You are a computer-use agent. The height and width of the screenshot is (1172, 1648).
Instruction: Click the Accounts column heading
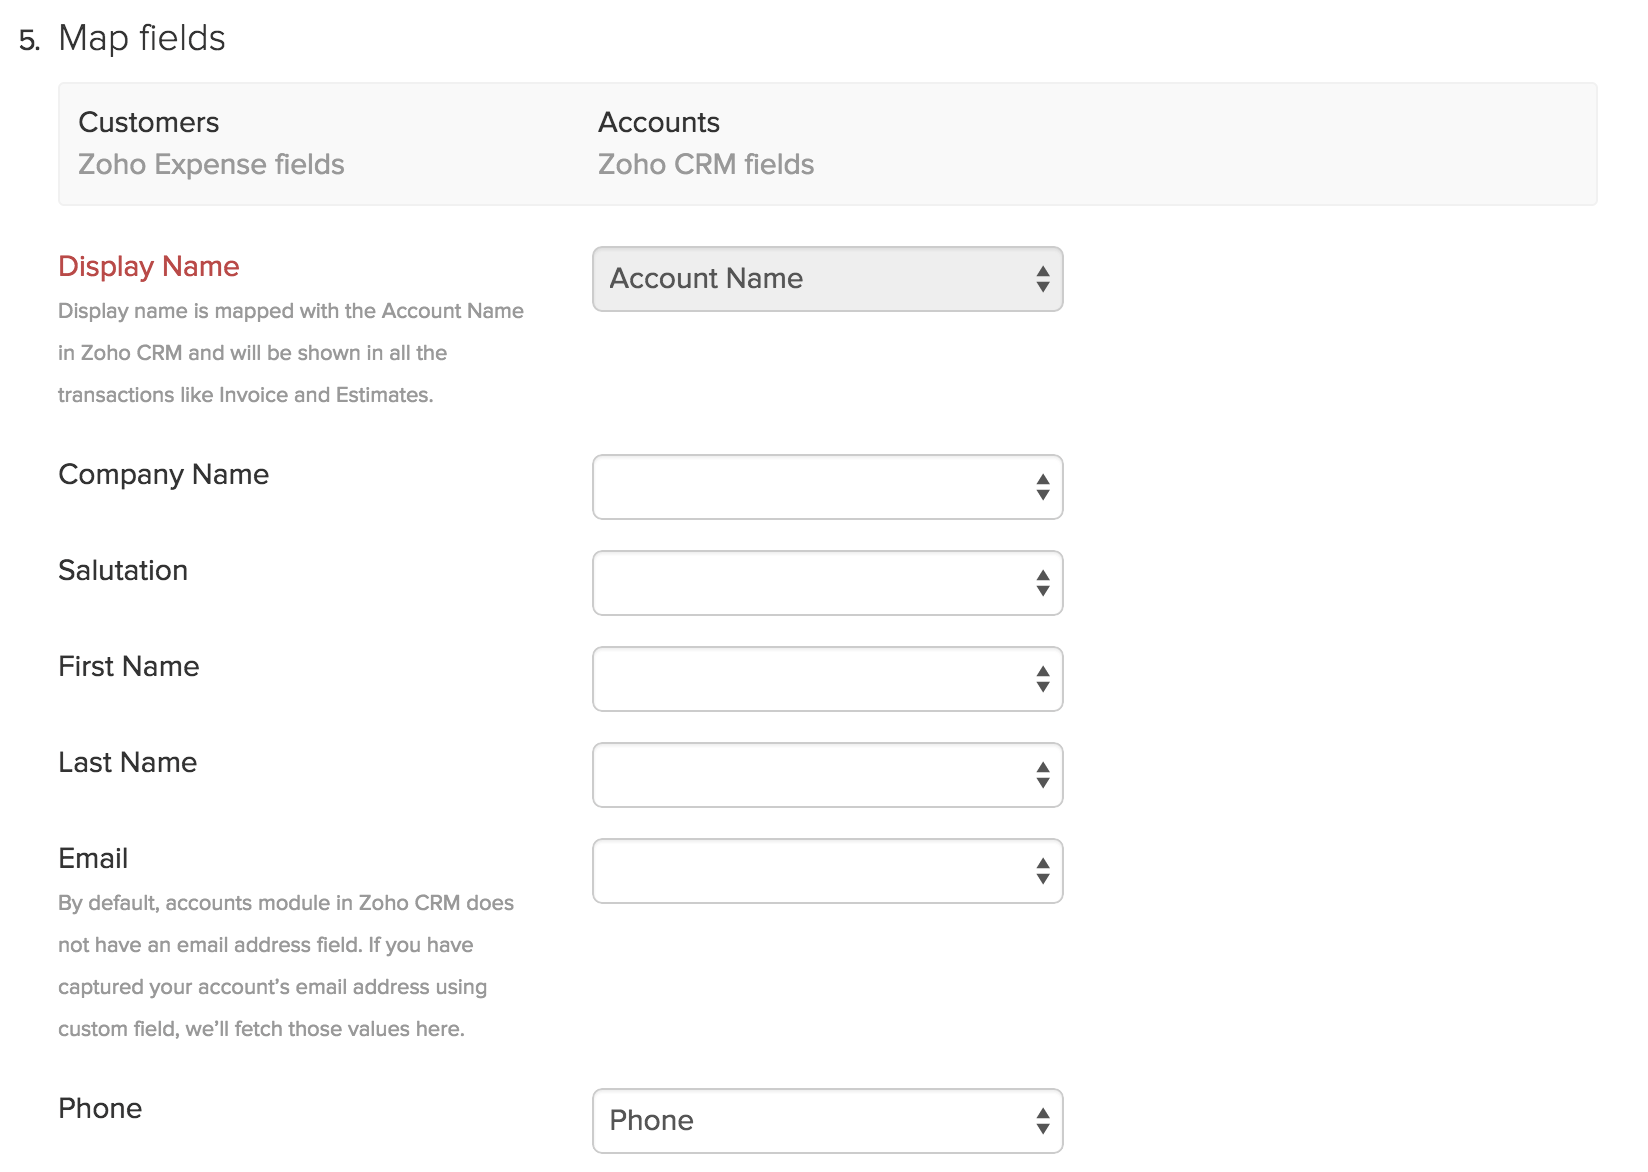[659, 122]
